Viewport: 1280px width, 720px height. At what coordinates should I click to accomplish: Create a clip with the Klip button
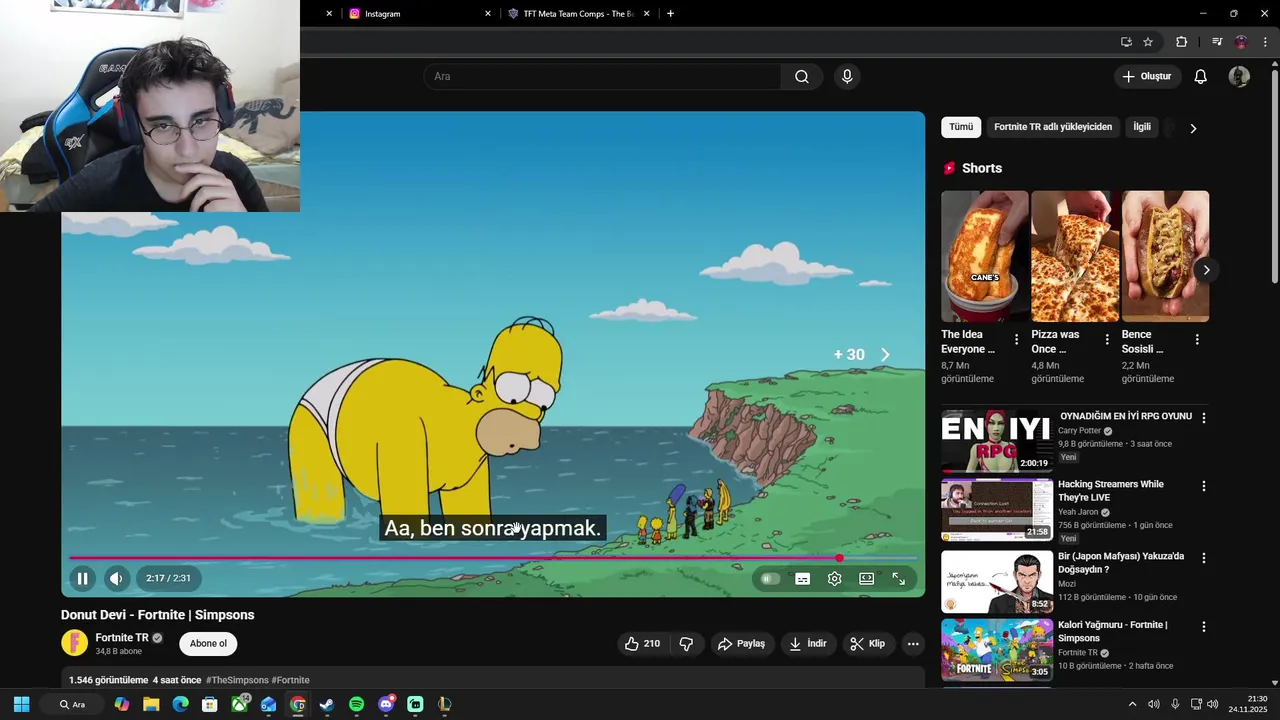tap(868, 644)
